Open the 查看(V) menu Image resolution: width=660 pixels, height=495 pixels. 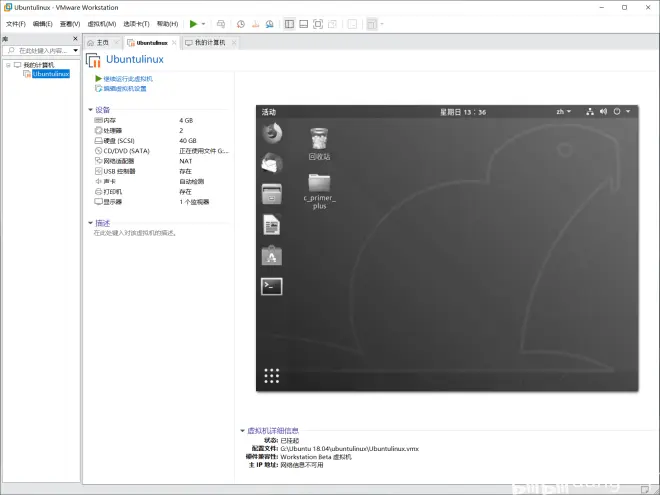pyautogui.click(x=69, y=24)
